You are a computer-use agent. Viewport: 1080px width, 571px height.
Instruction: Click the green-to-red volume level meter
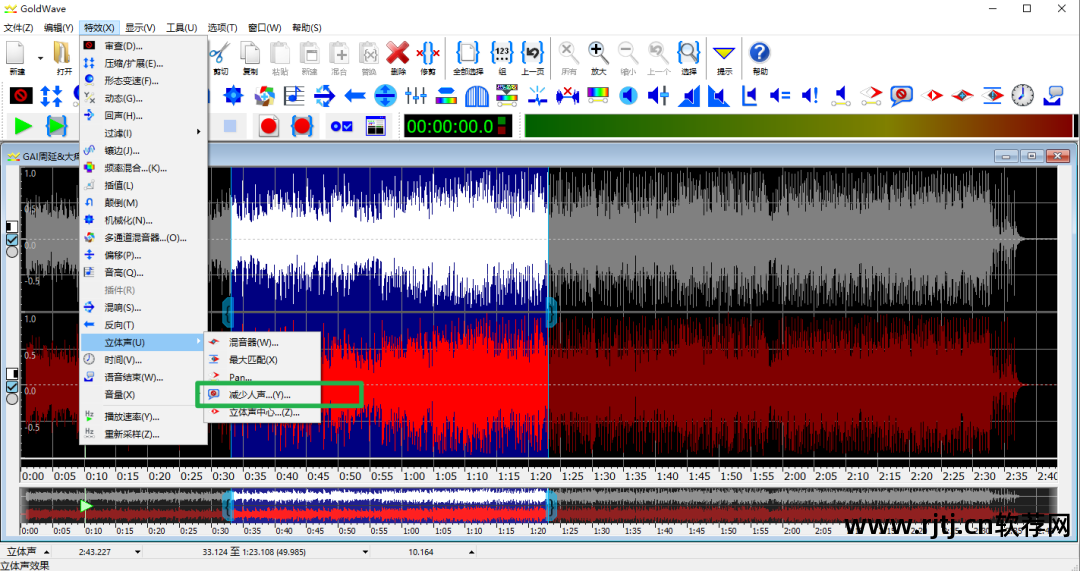pyautogui.click(x=798, y=126)
